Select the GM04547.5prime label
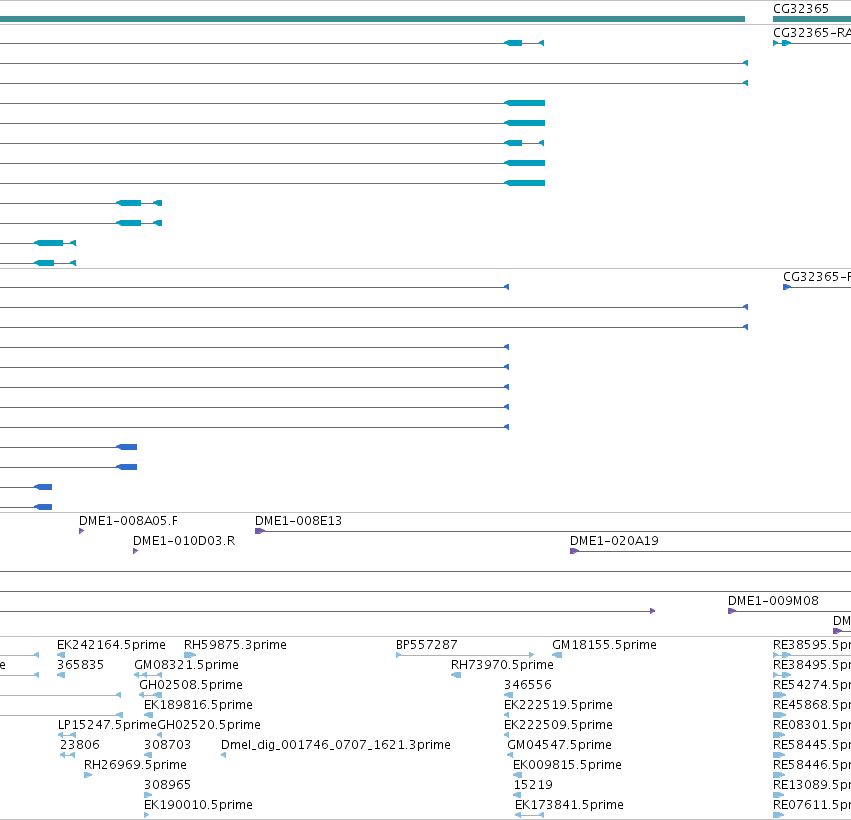This screenshot has height=820, width=851. tap(559, 745)
